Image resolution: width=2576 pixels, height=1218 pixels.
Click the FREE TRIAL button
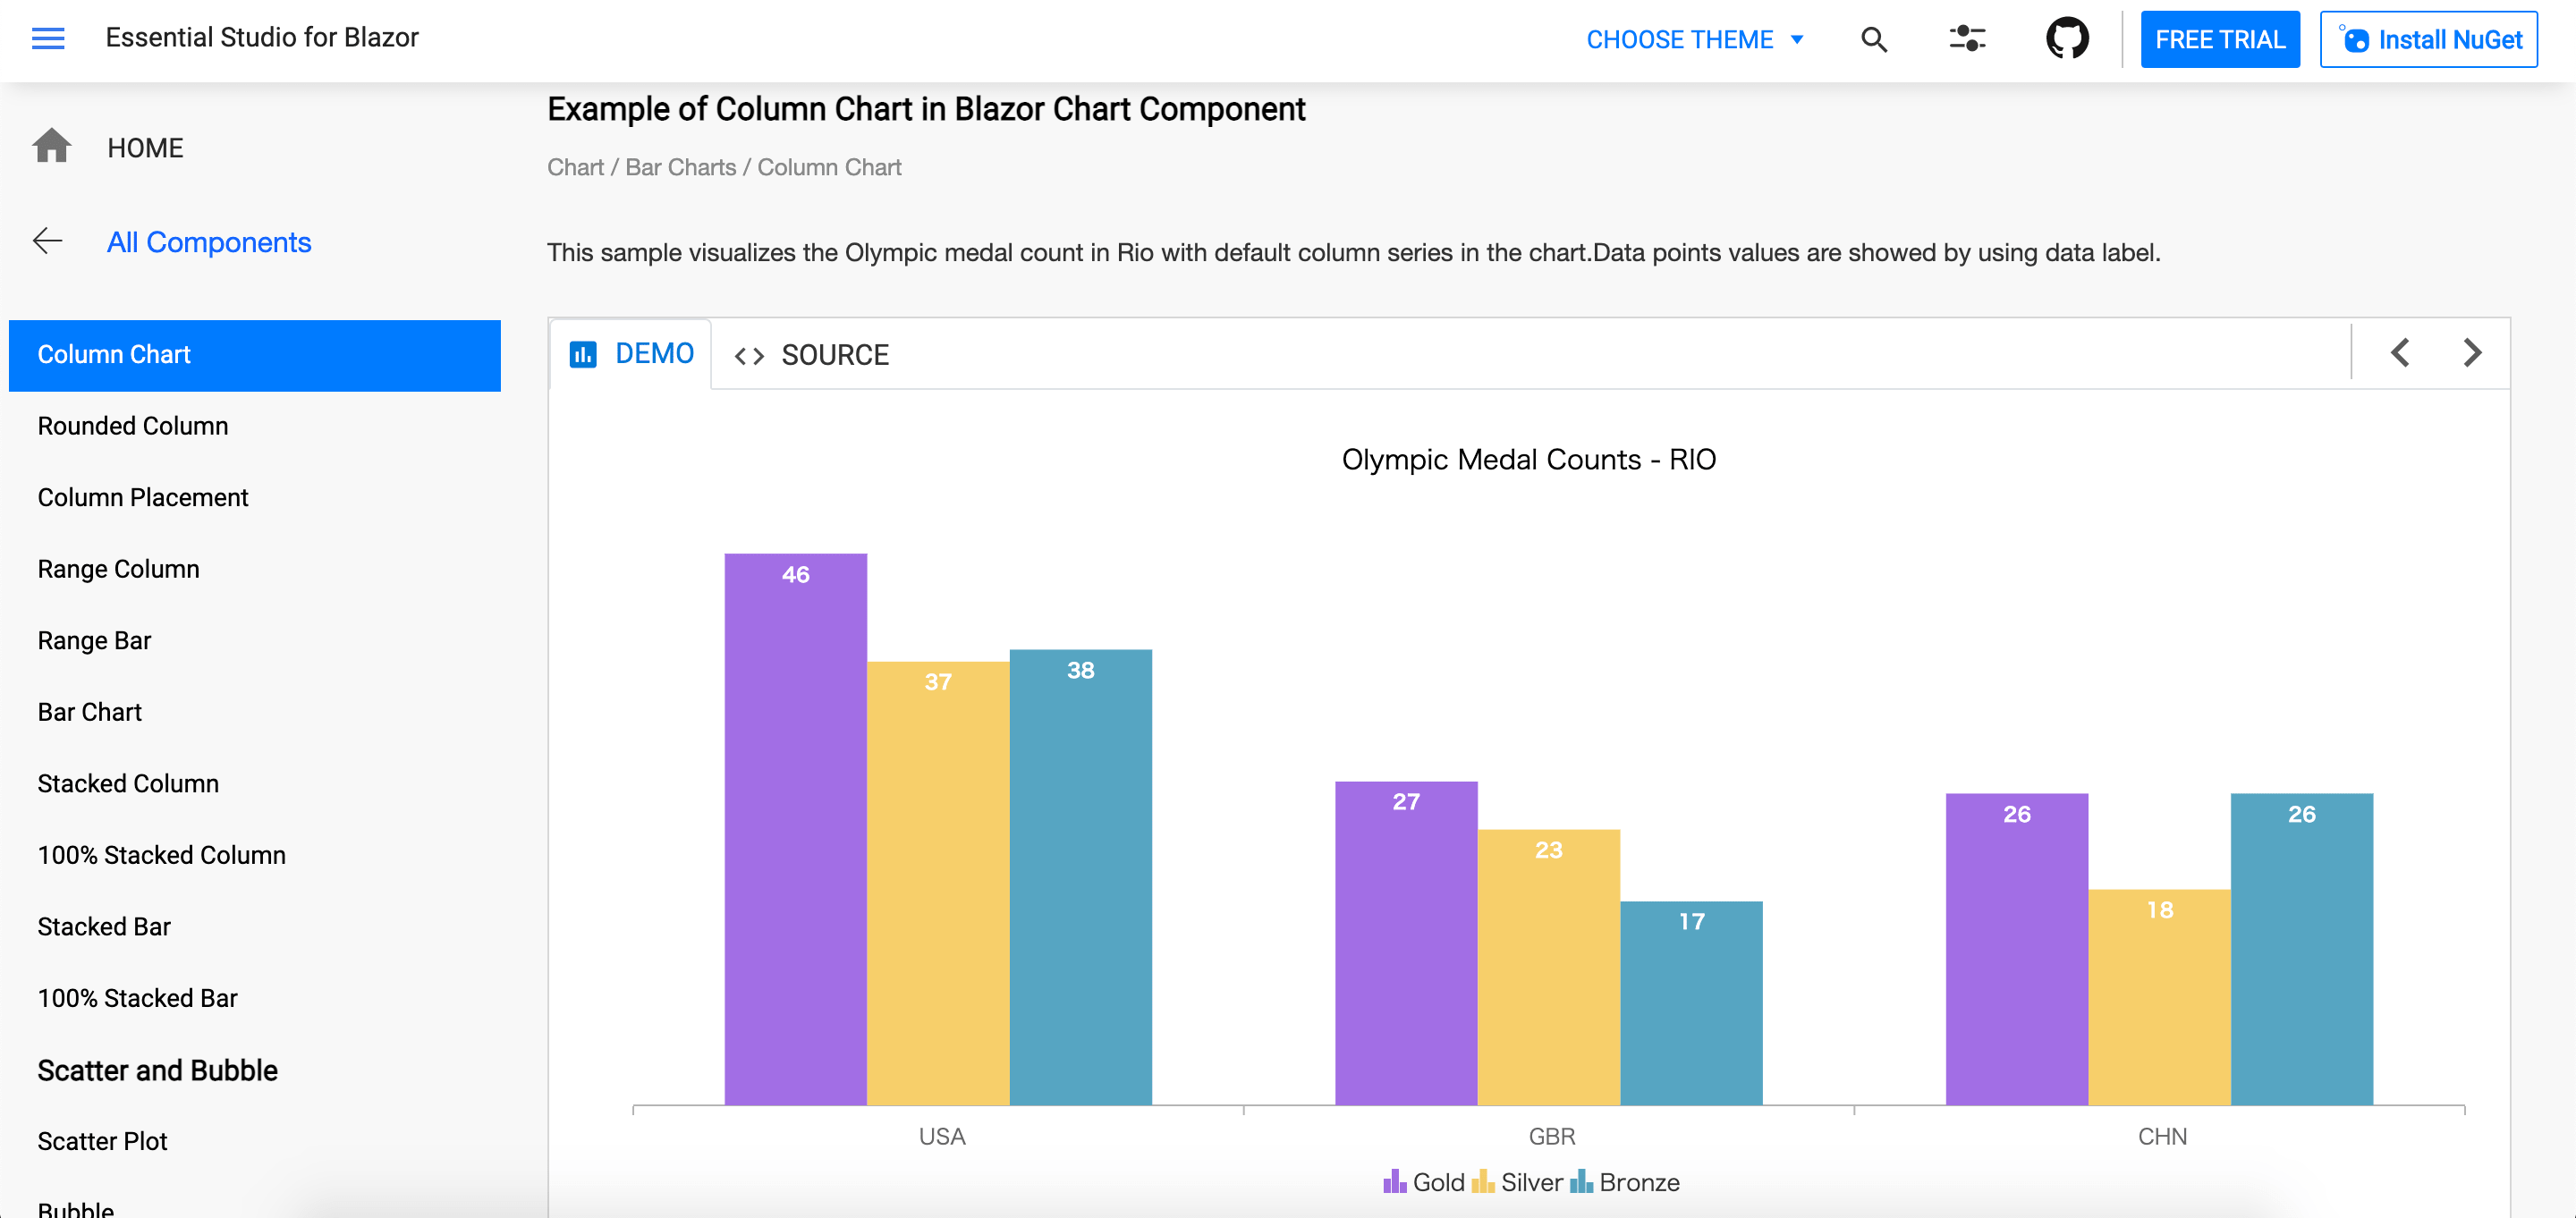coord(2219,39)
